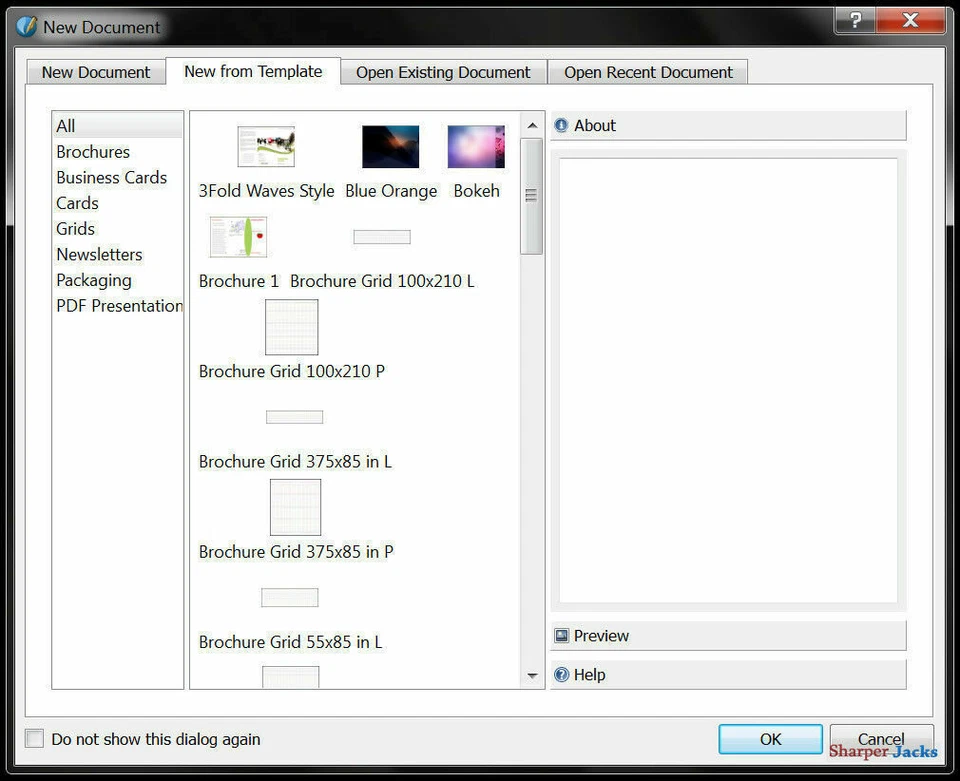Click the Help question-mark icon
The height and width of the screenshot is (781, 960).
(x=561, y=675)
